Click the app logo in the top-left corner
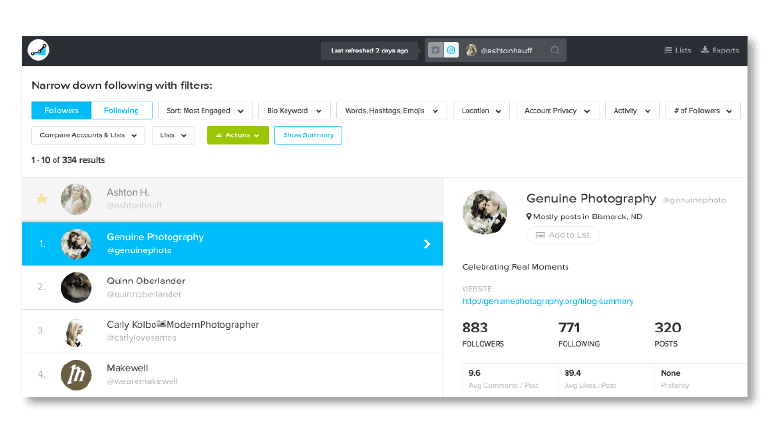The height and width of the screenshot is (432, 770). pos(39,50)
